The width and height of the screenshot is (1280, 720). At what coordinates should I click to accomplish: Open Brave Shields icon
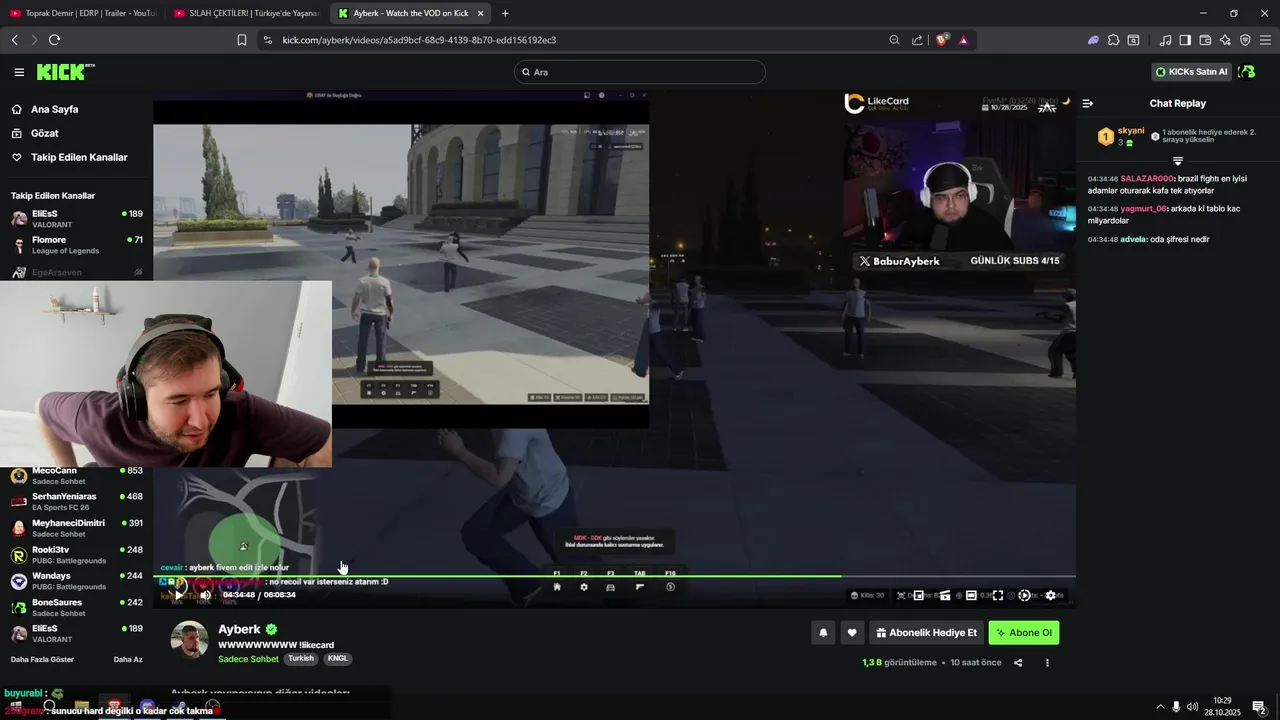pos(942,40)
